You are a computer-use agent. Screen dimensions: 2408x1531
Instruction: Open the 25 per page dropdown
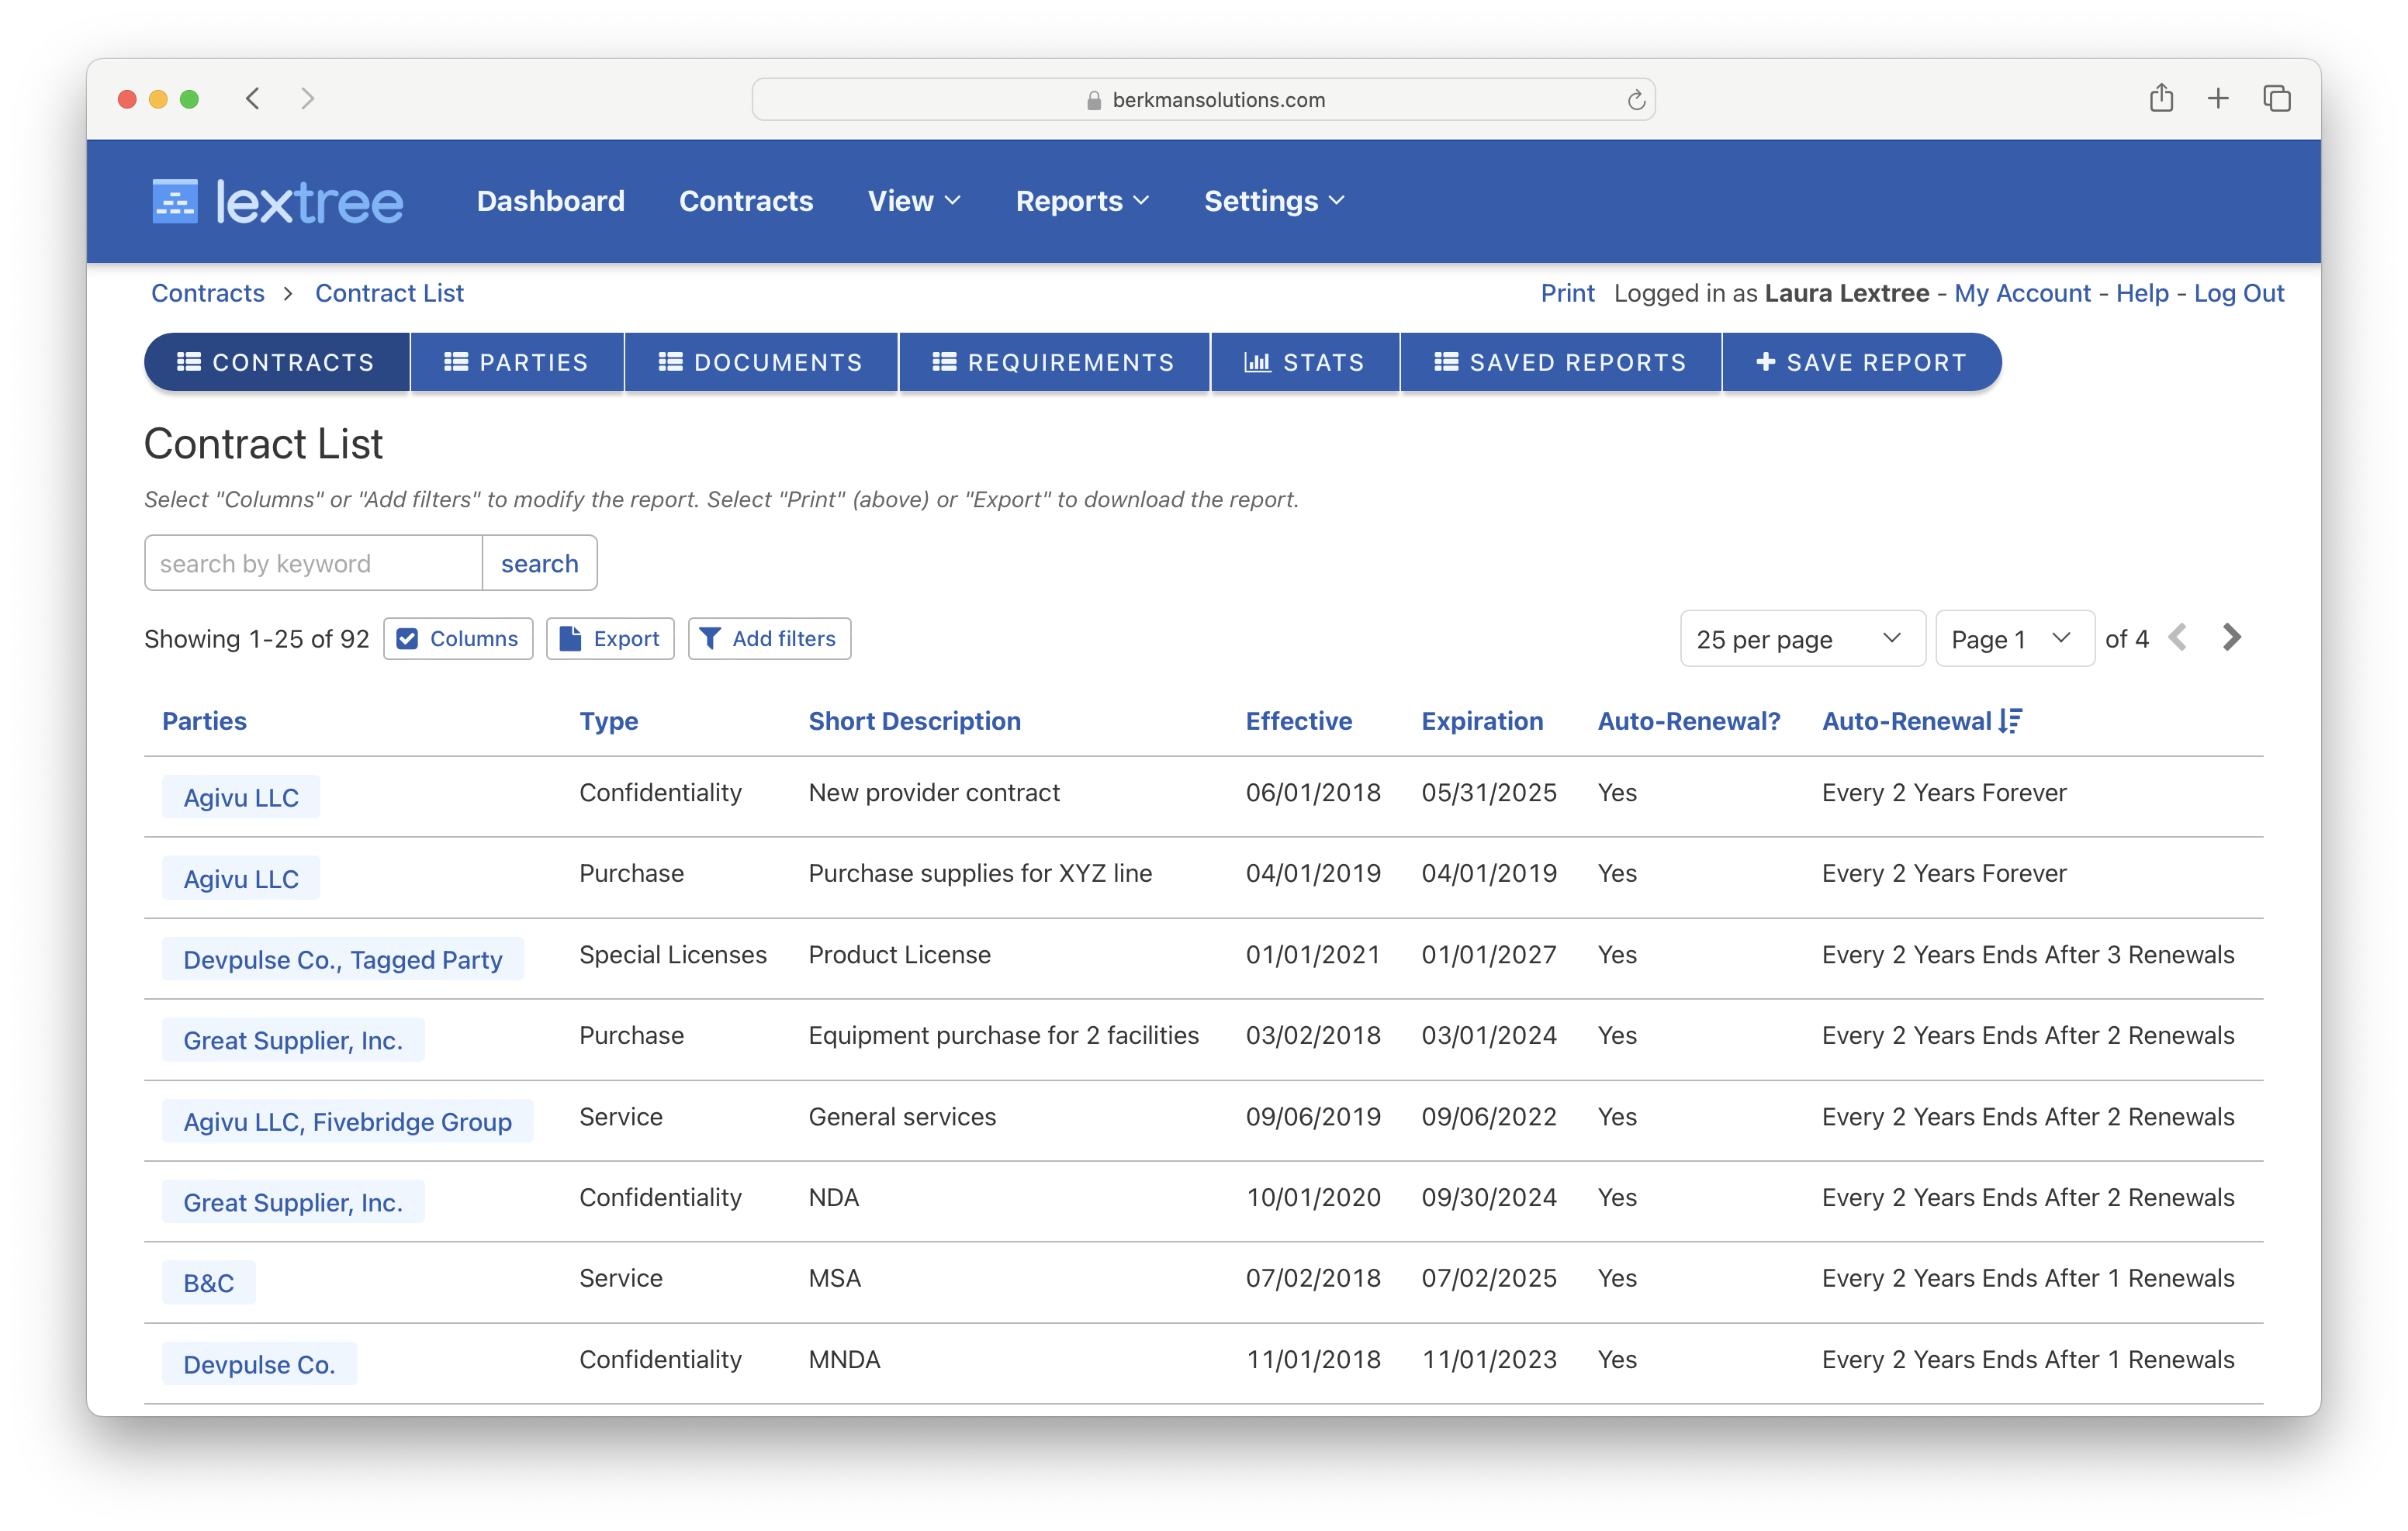tap(1802, 638)
